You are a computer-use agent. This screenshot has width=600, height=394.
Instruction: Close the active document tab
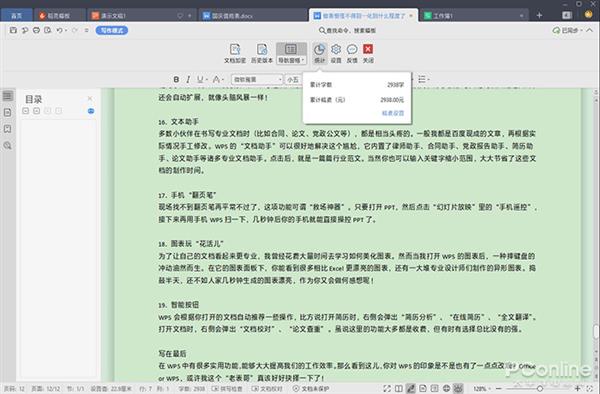tap(411, 16)
